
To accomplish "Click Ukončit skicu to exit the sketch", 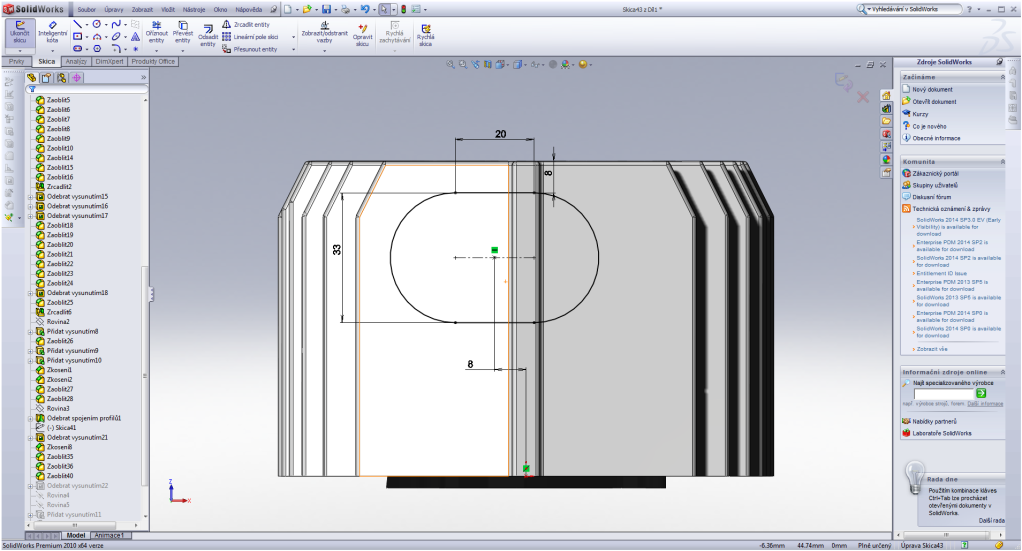I will [x=20, y=32].
